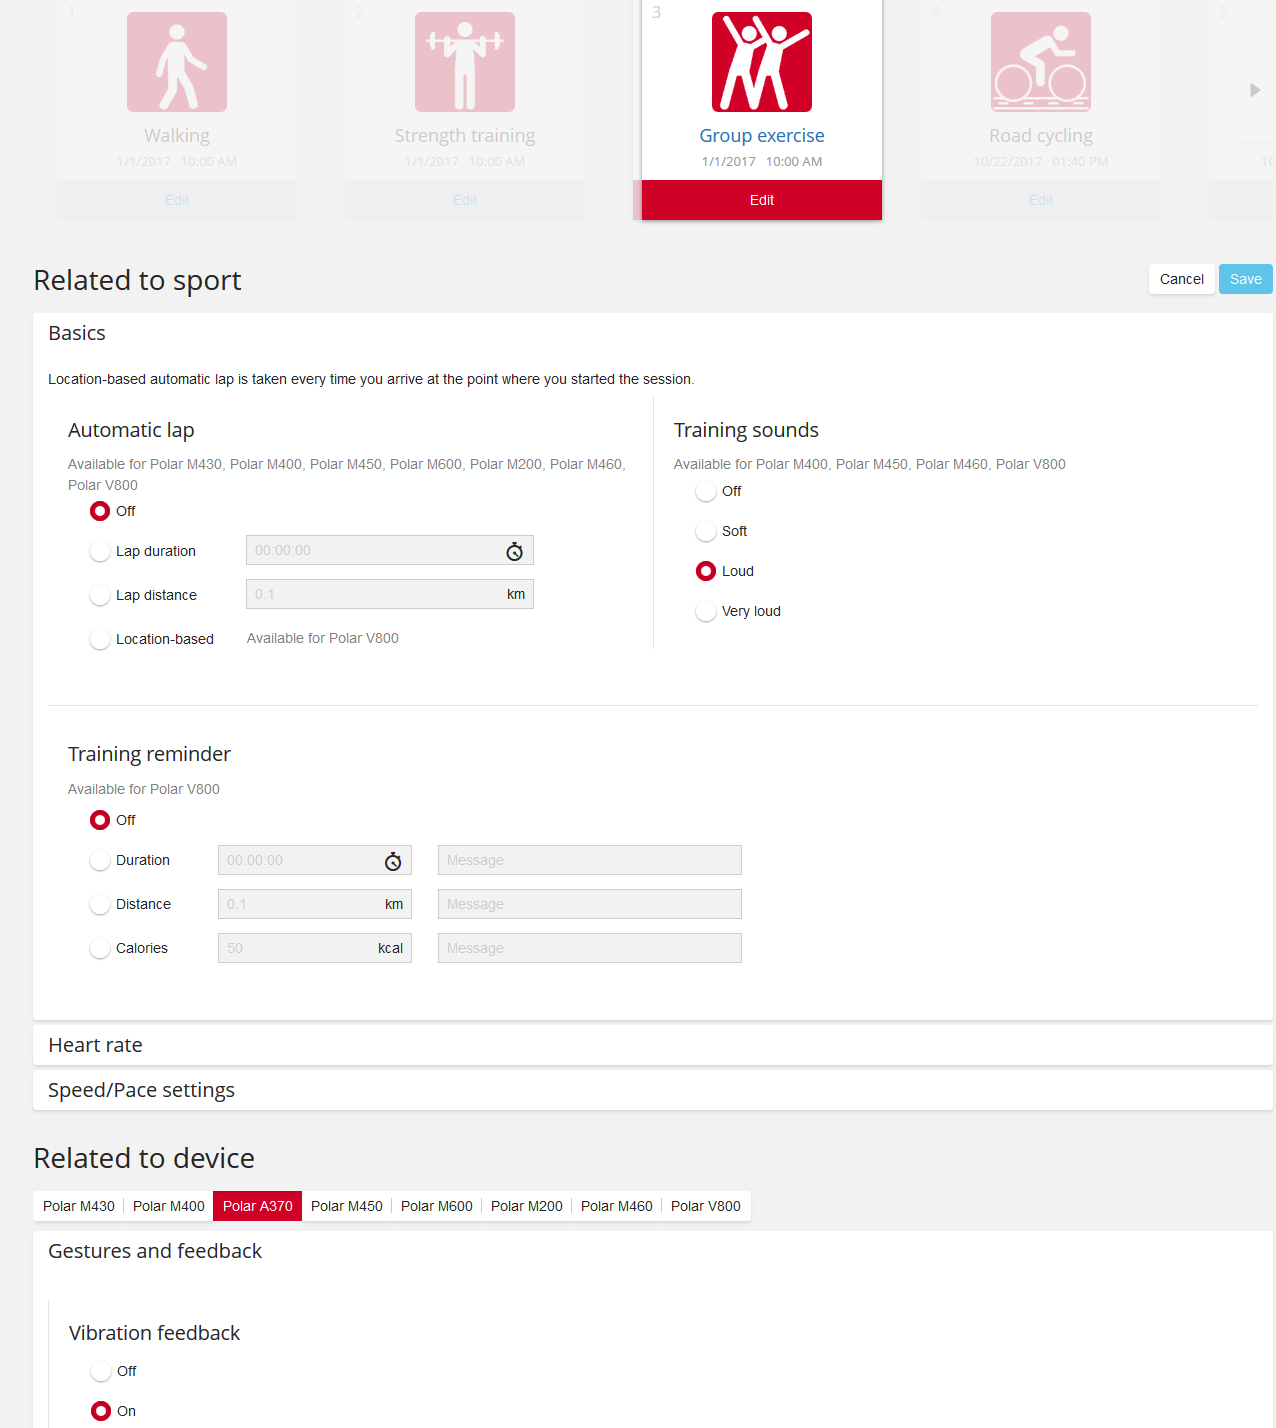Set Training sounds to Soft
1276x1428 pixels.
pyautogui.click(x=706, y=531)
